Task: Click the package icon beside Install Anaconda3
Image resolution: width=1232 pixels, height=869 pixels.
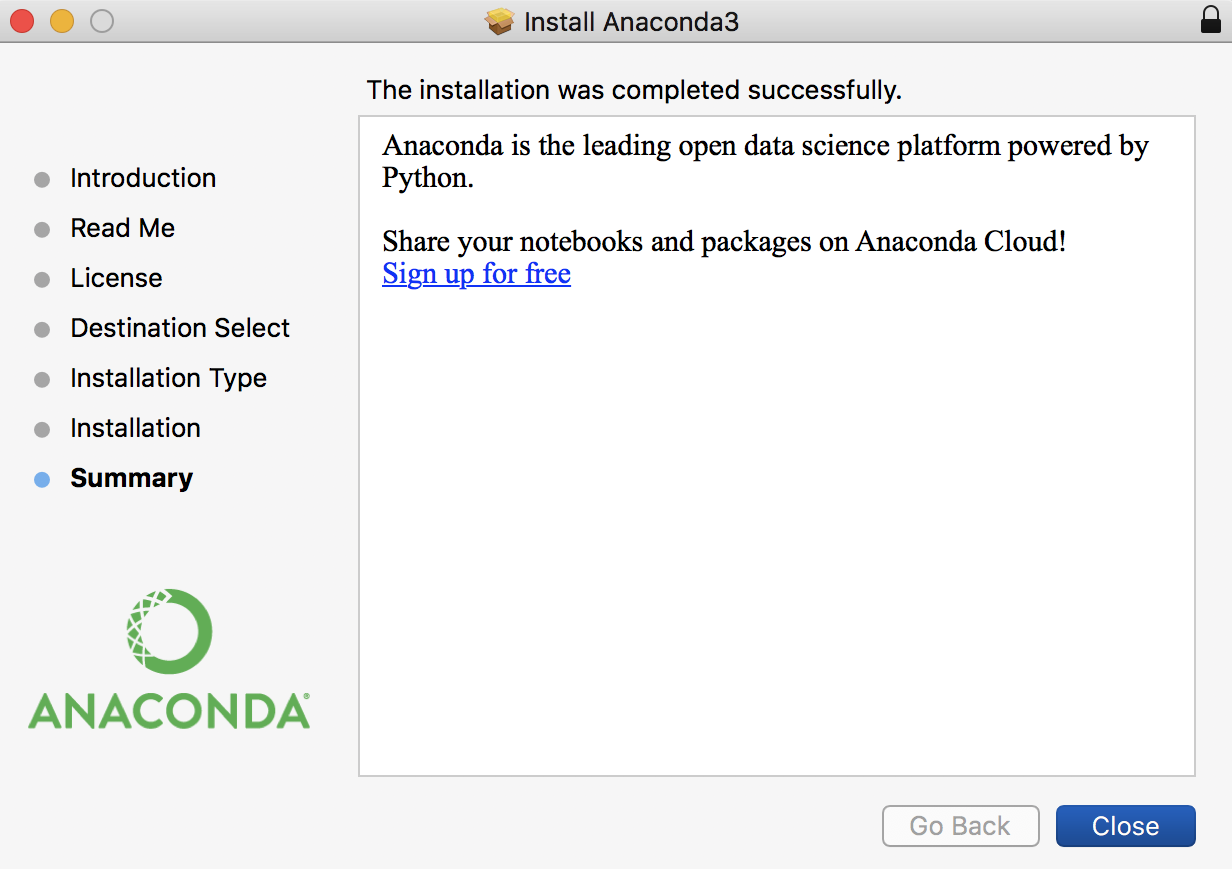Action: [499, 21]
